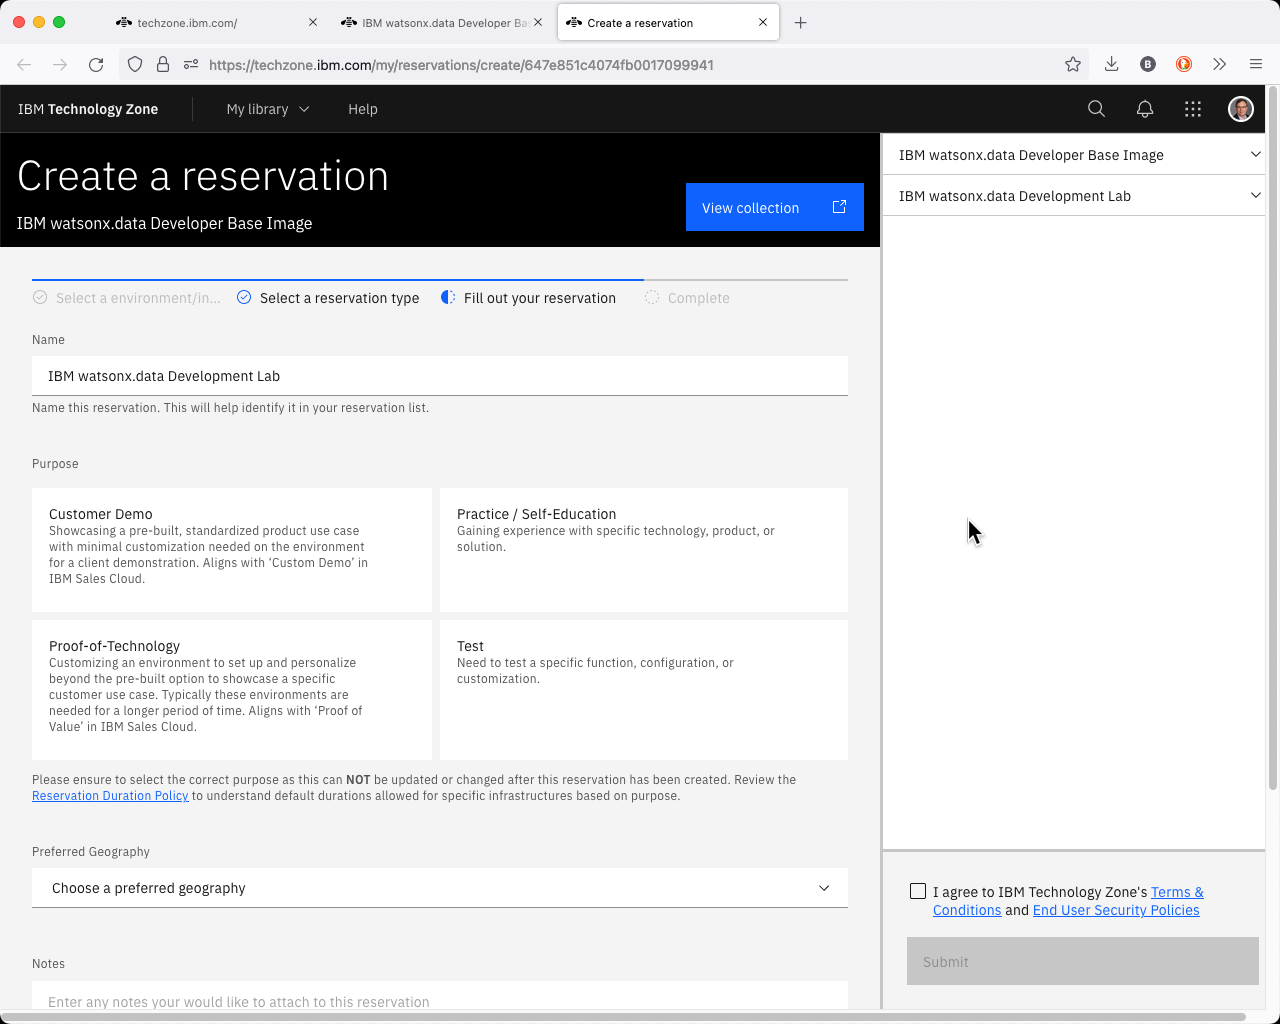This screenshot has height=1024, width=1280.
Task: Expand IBM watsonx.data Developer Base Image section
Action: [x=1074, y=155]
